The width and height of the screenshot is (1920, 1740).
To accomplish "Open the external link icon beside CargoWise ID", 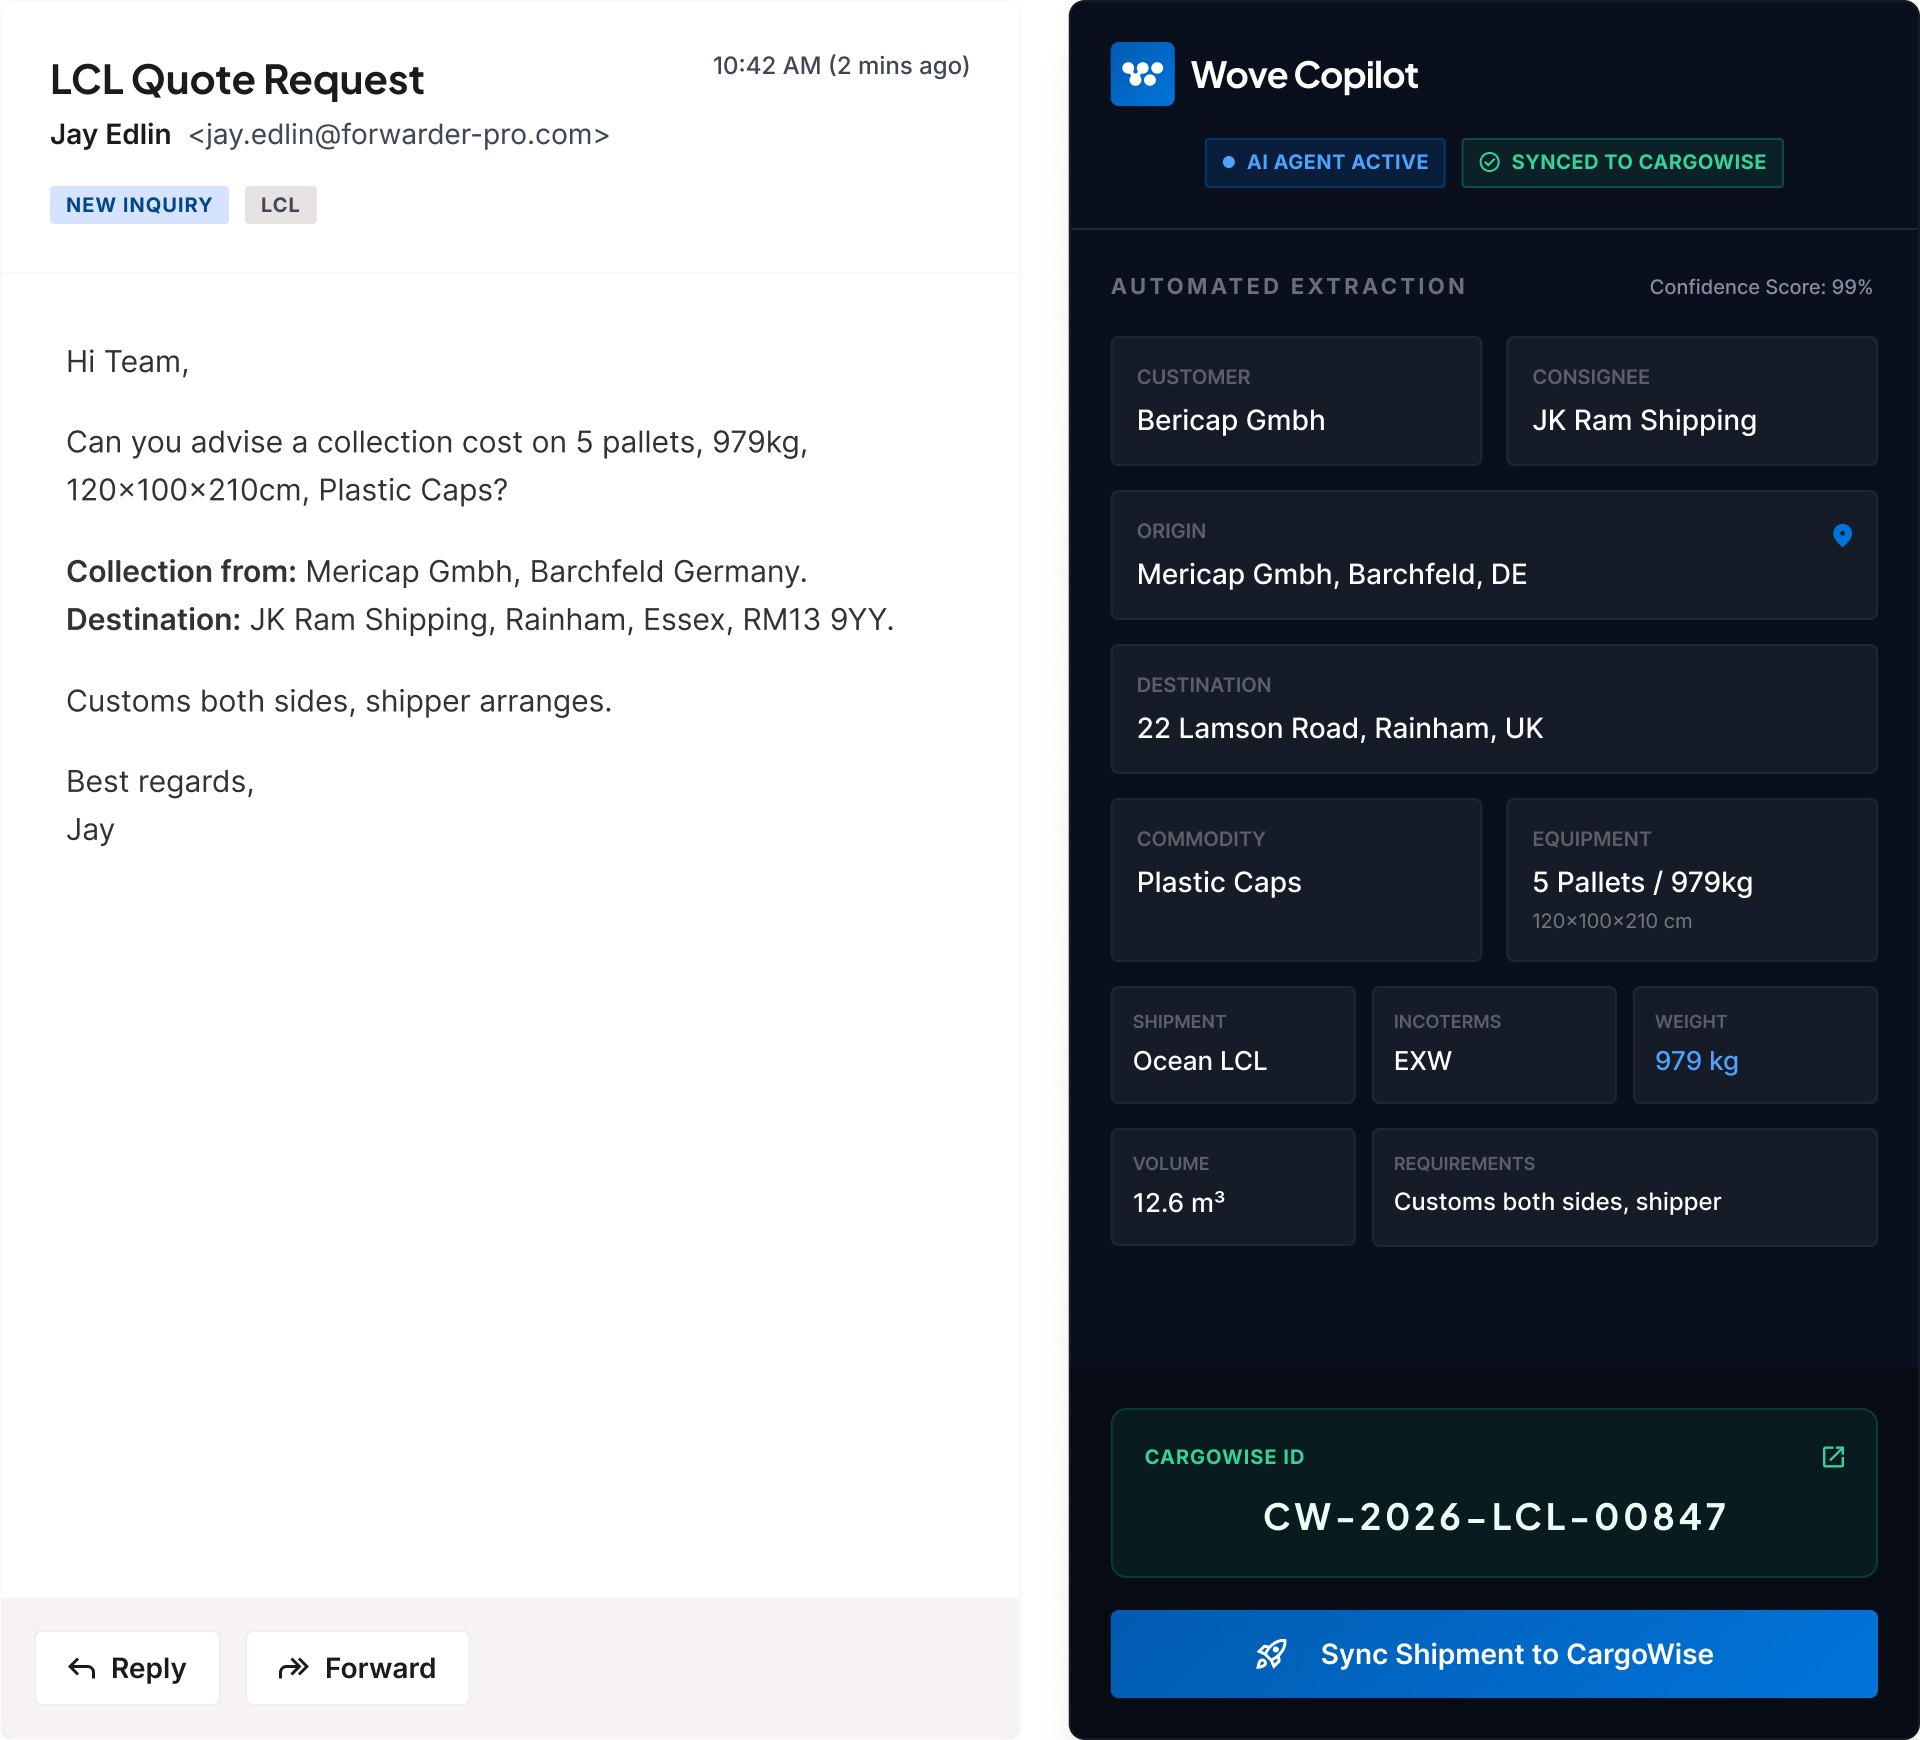I will tap(1834, 1458).
